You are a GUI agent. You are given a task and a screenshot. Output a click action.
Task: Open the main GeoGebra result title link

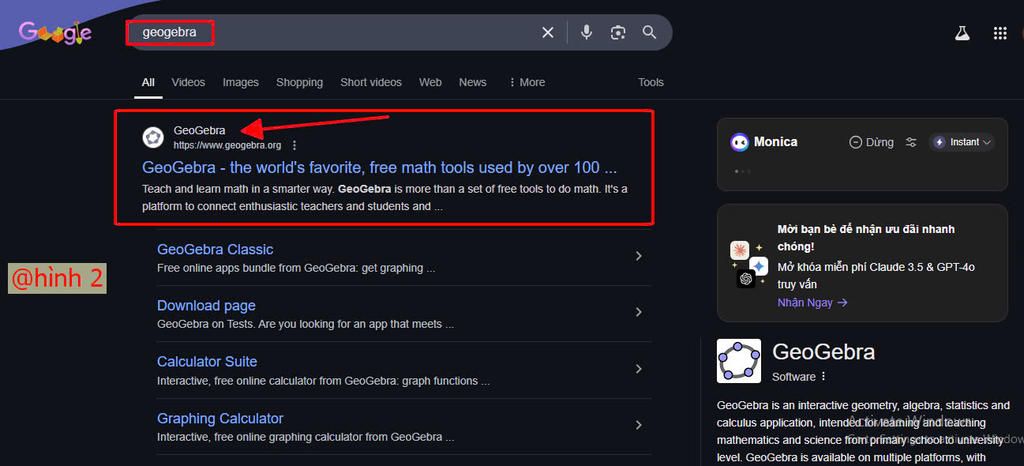pos(379,168)
